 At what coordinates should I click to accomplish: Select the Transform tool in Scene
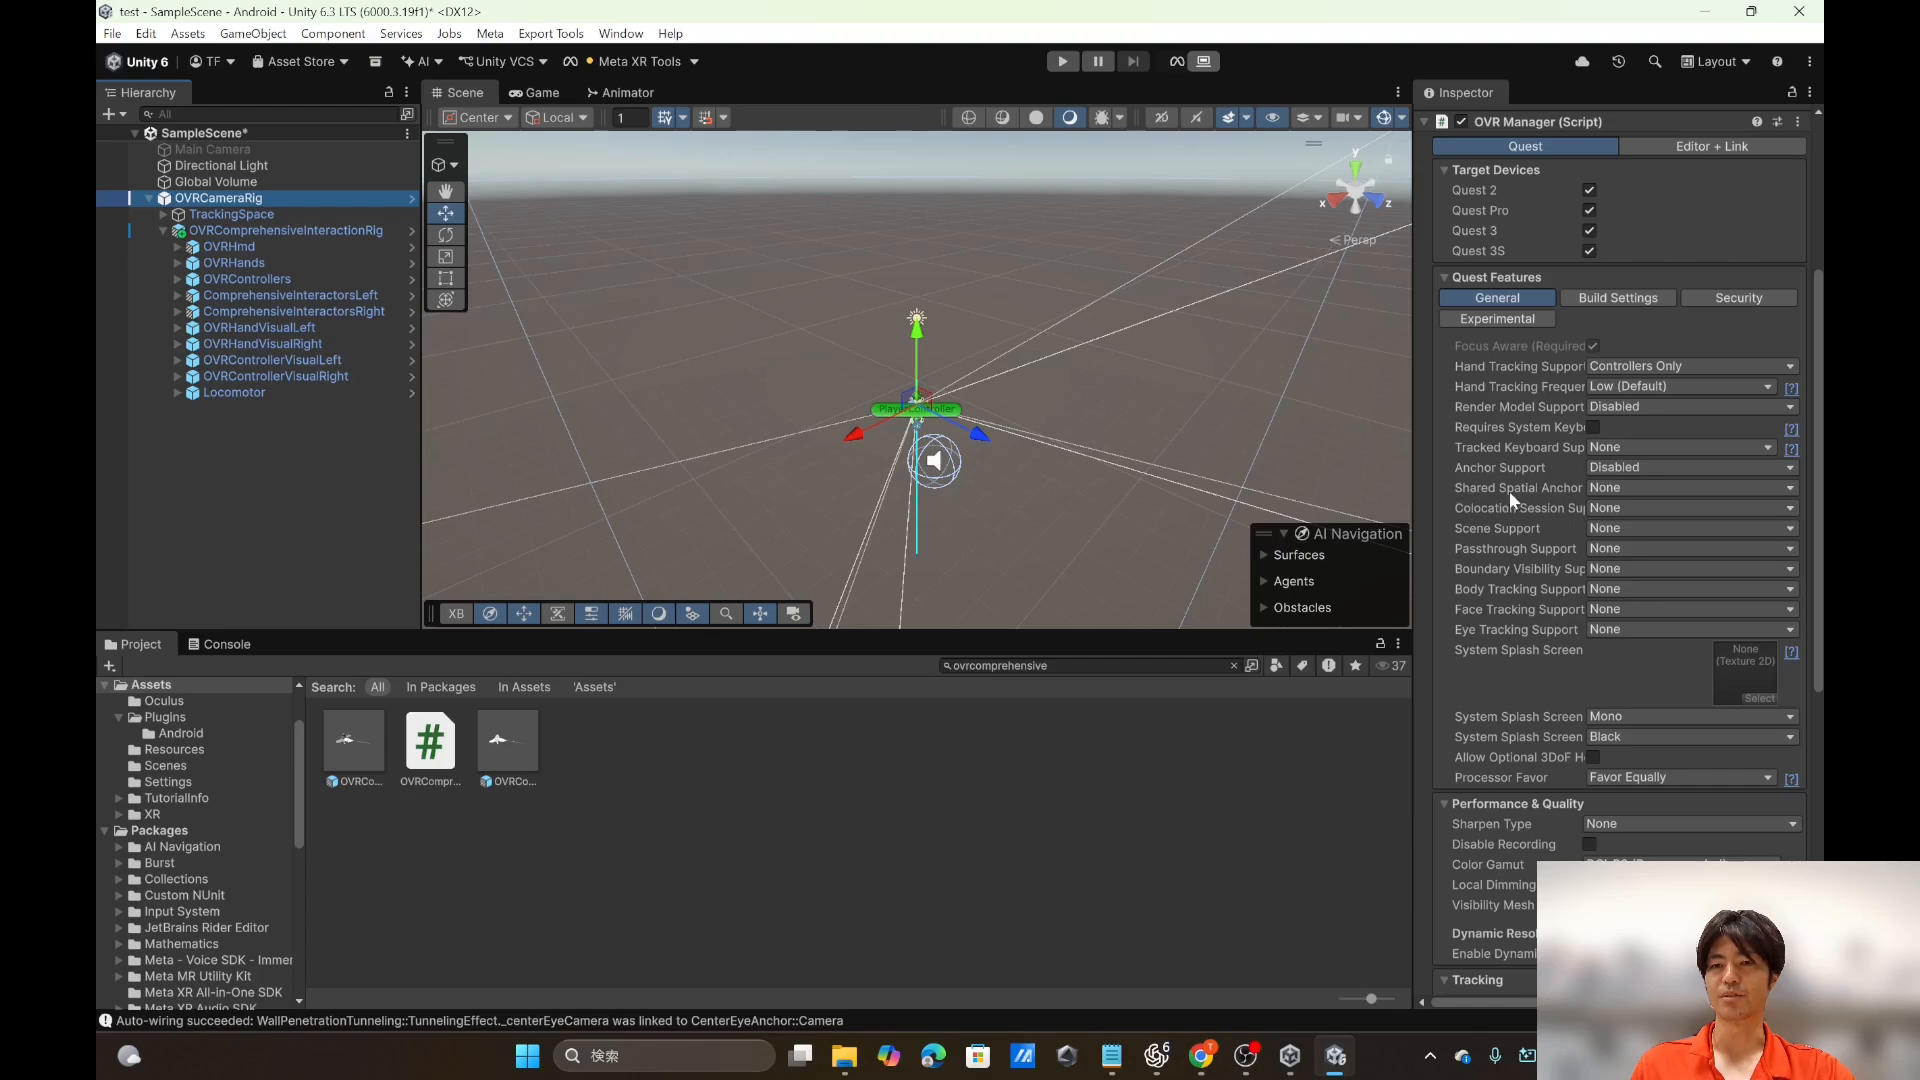click(446, 300)
